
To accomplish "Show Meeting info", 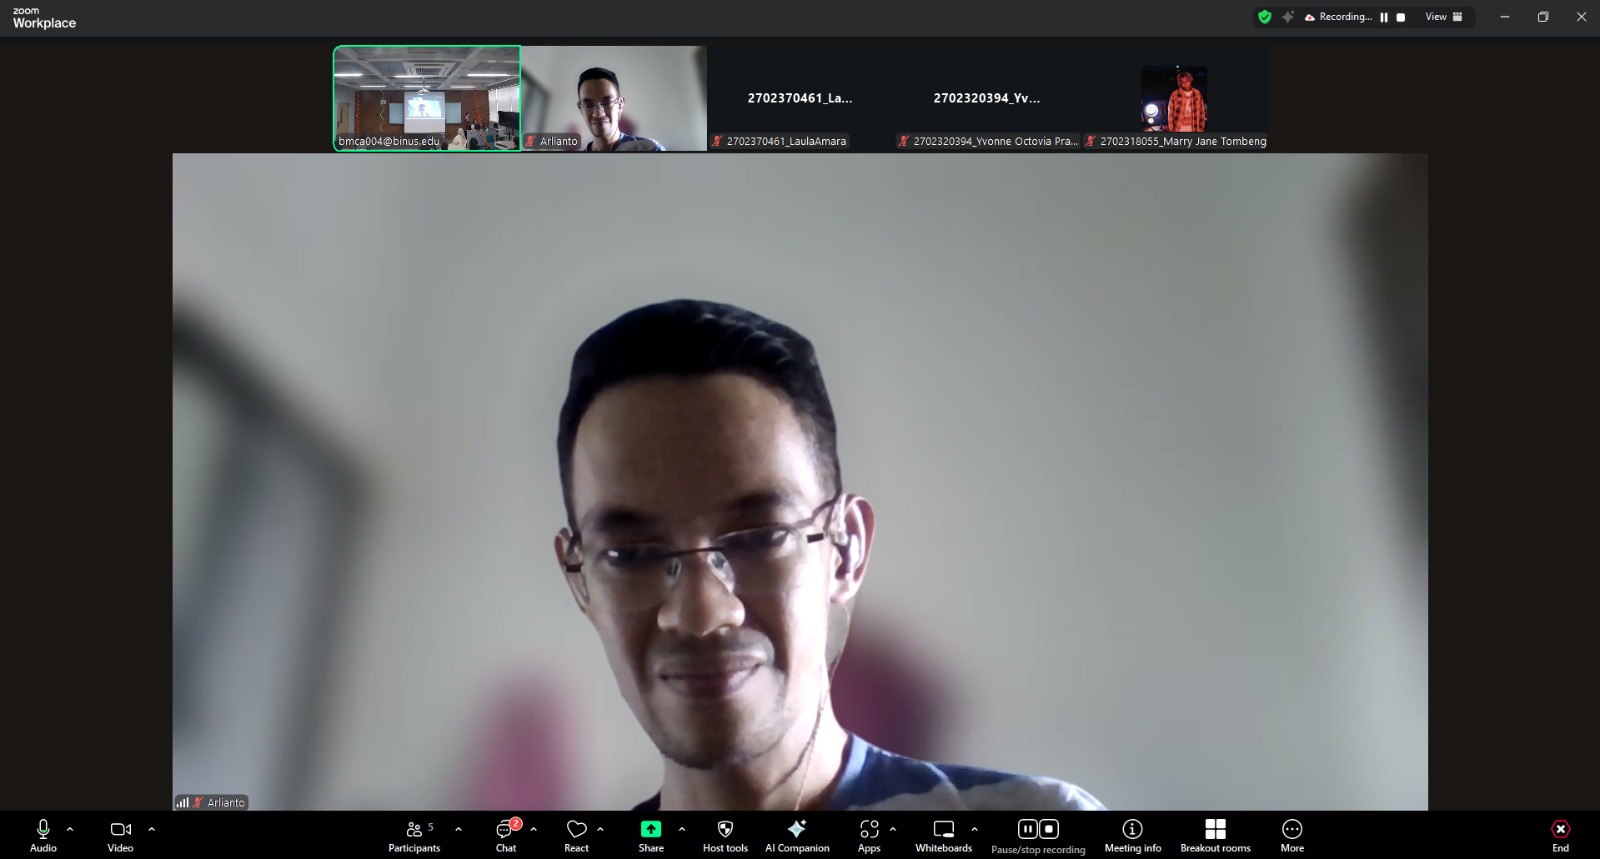I will click(x=1132, y=835).
